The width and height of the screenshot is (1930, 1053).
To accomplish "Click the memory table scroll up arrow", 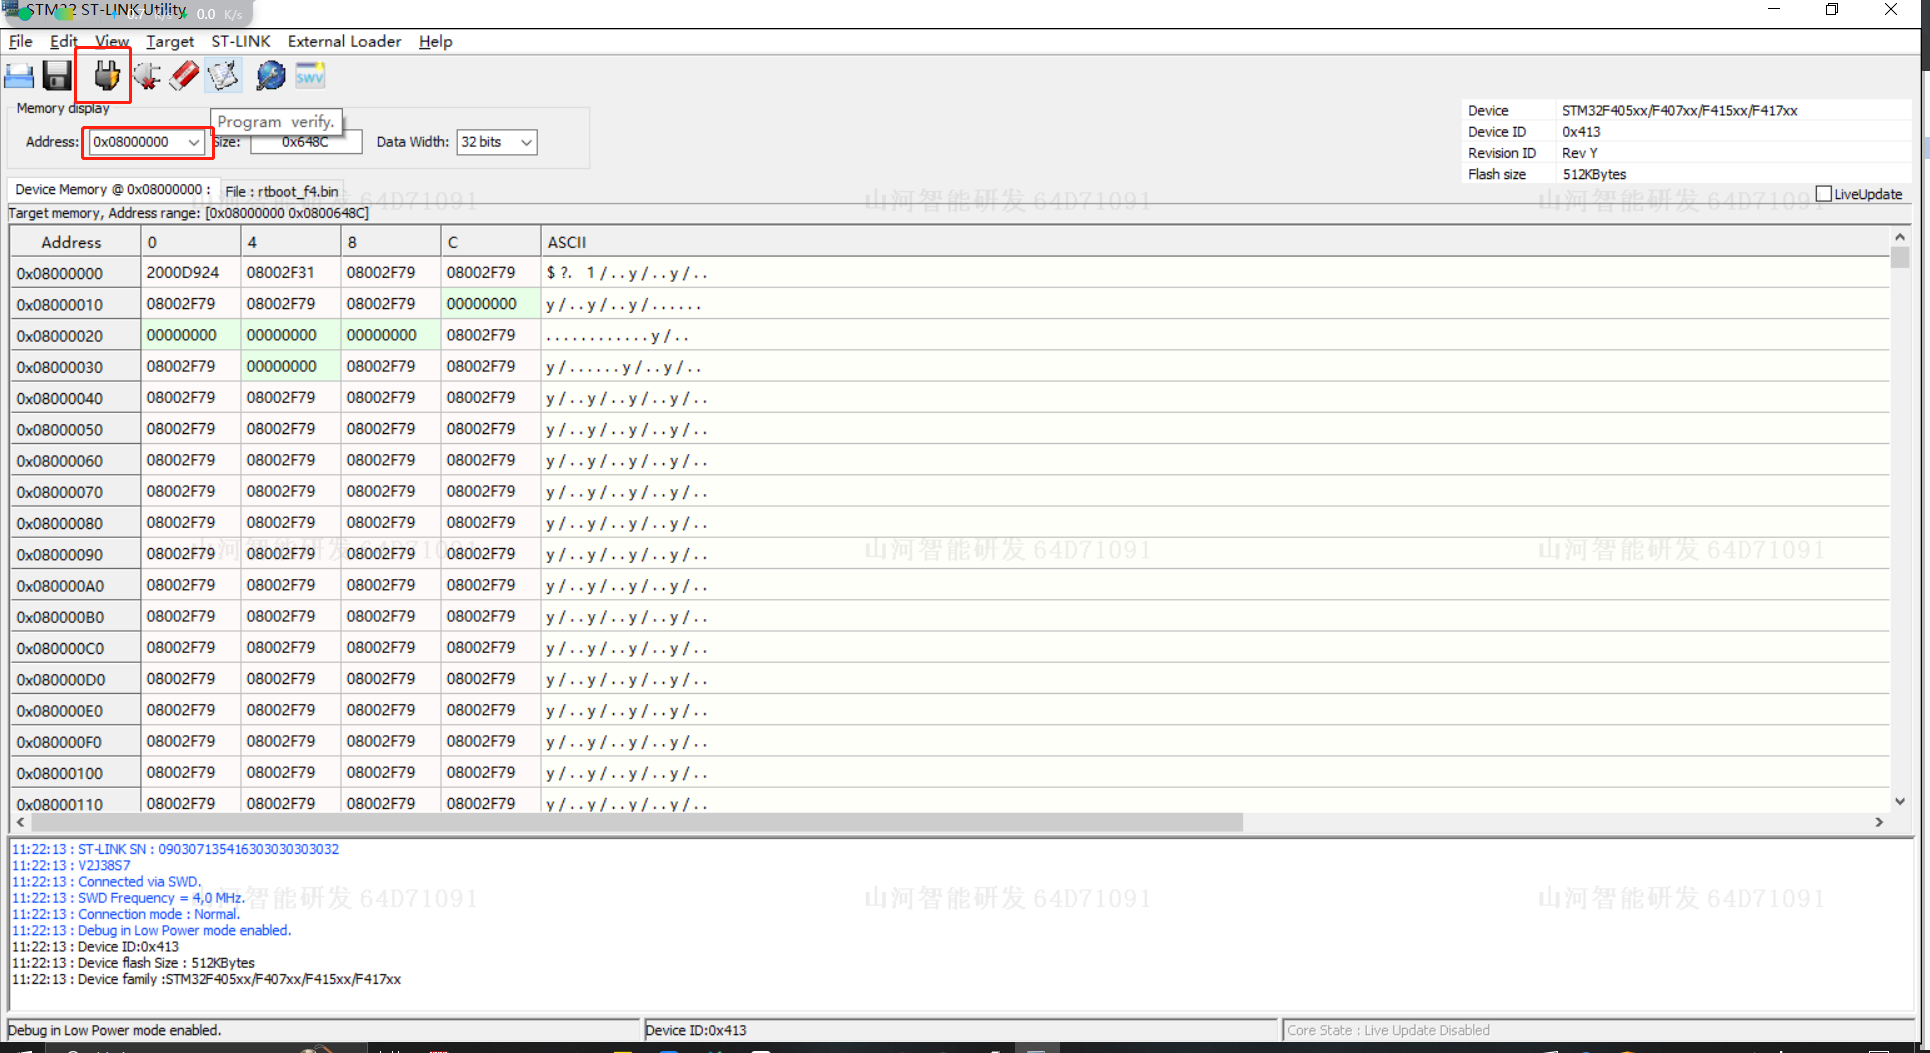I will coord(1900,237).
